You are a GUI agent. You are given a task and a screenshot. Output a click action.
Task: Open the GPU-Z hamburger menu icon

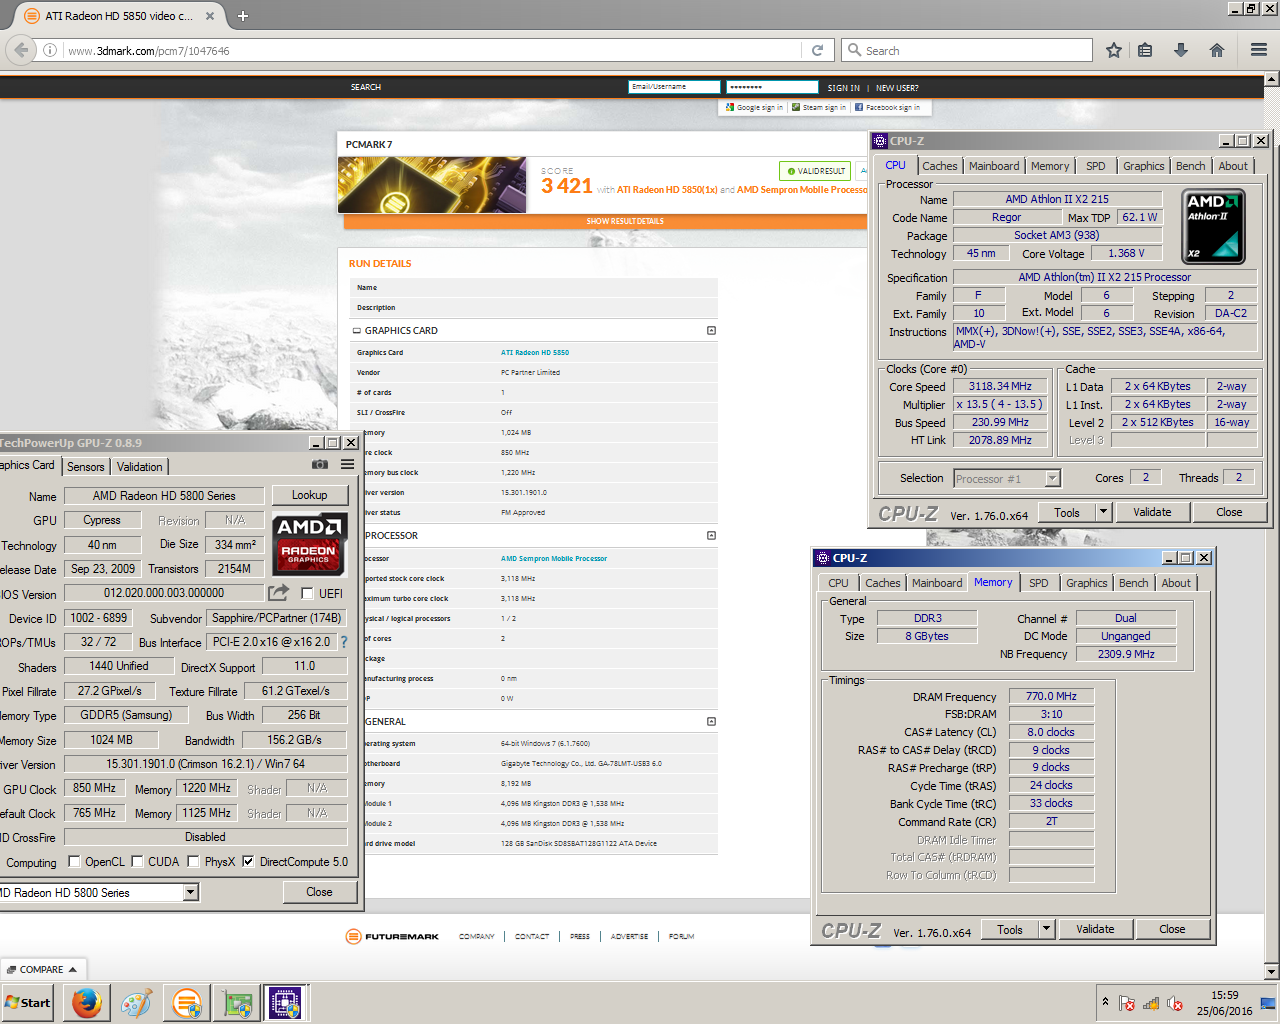coord(347,464)
